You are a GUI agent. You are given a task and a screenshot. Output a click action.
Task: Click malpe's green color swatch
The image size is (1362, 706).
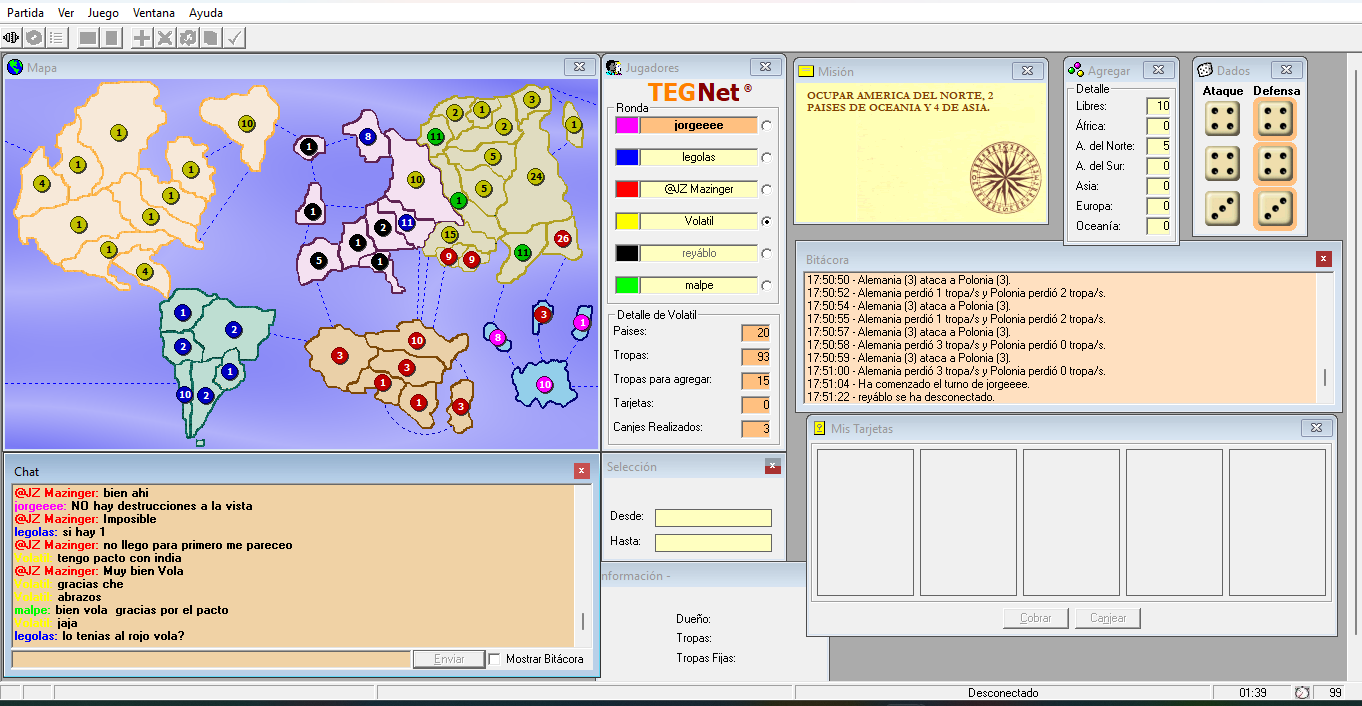pos(627,285)
